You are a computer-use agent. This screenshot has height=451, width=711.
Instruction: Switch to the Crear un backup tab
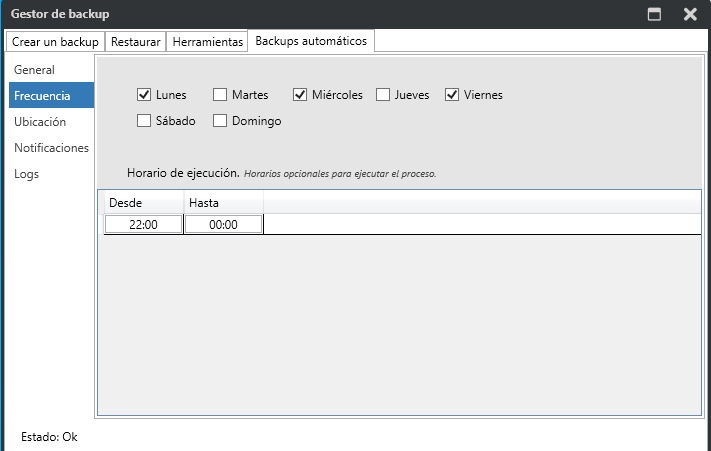pos(55,42)
